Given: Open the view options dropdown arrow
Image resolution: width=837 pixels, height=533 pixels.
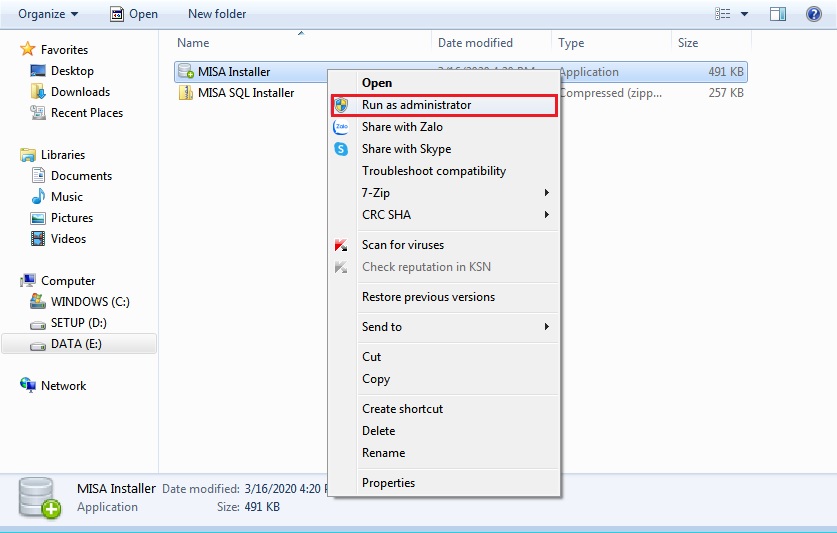Looking at the screenshot, I should tap(745, 14).
